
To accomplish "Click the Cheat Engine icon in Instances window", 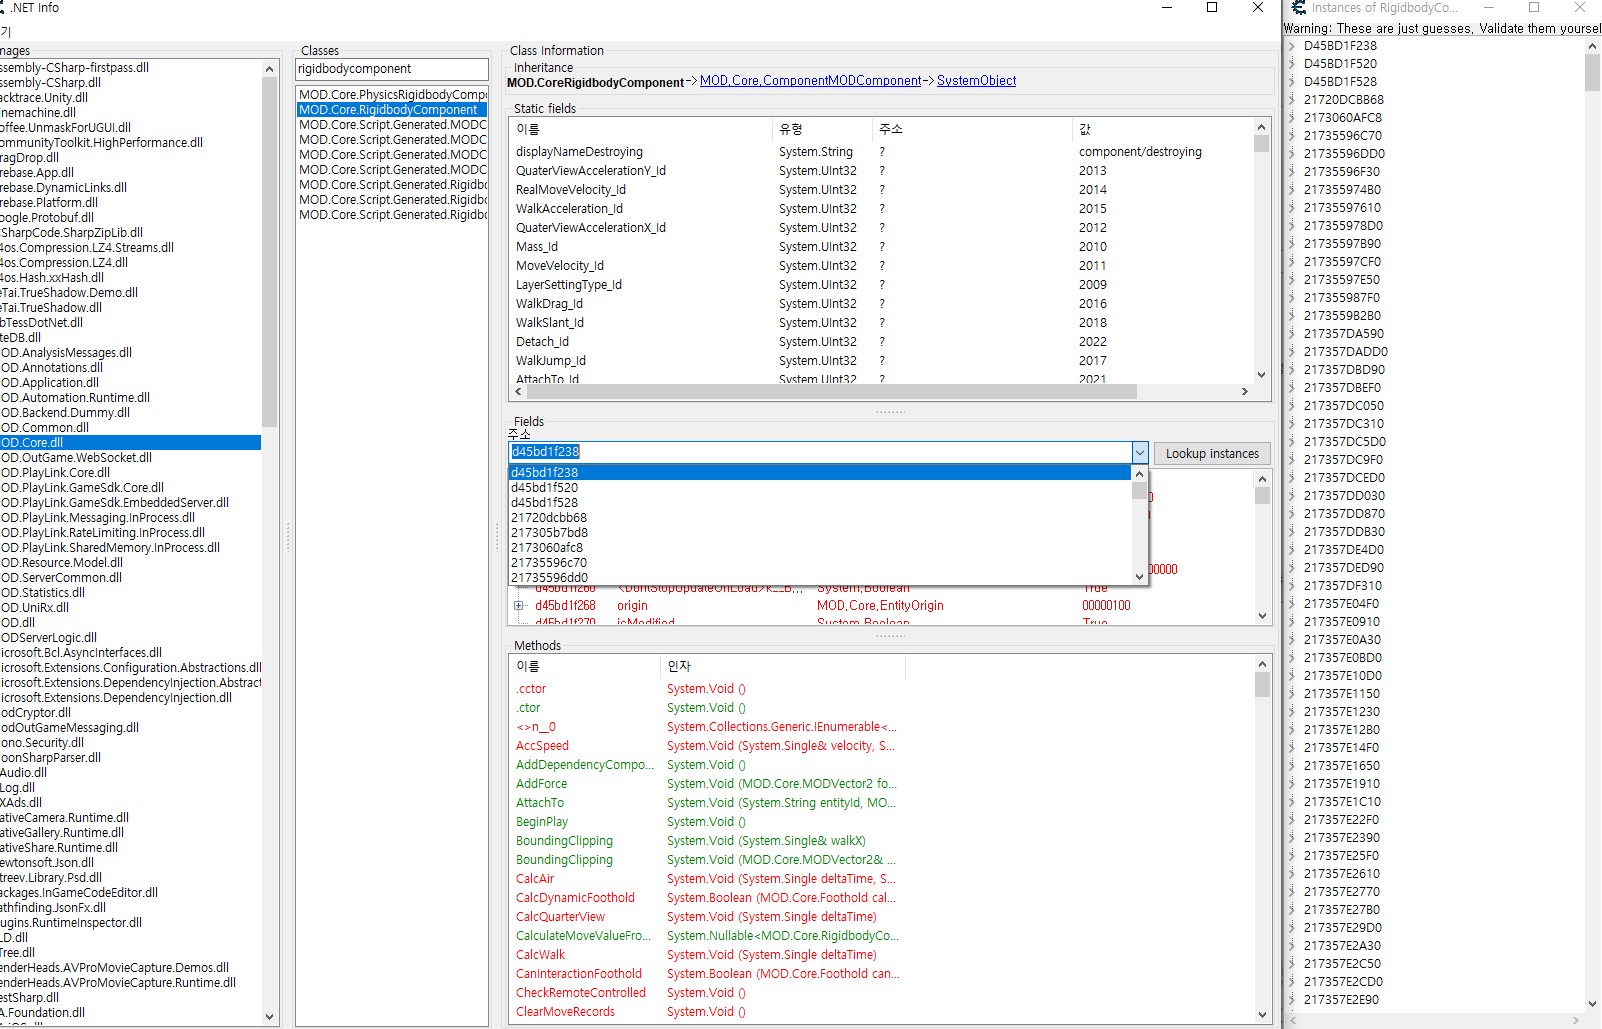I will [x=1298, y=8].
